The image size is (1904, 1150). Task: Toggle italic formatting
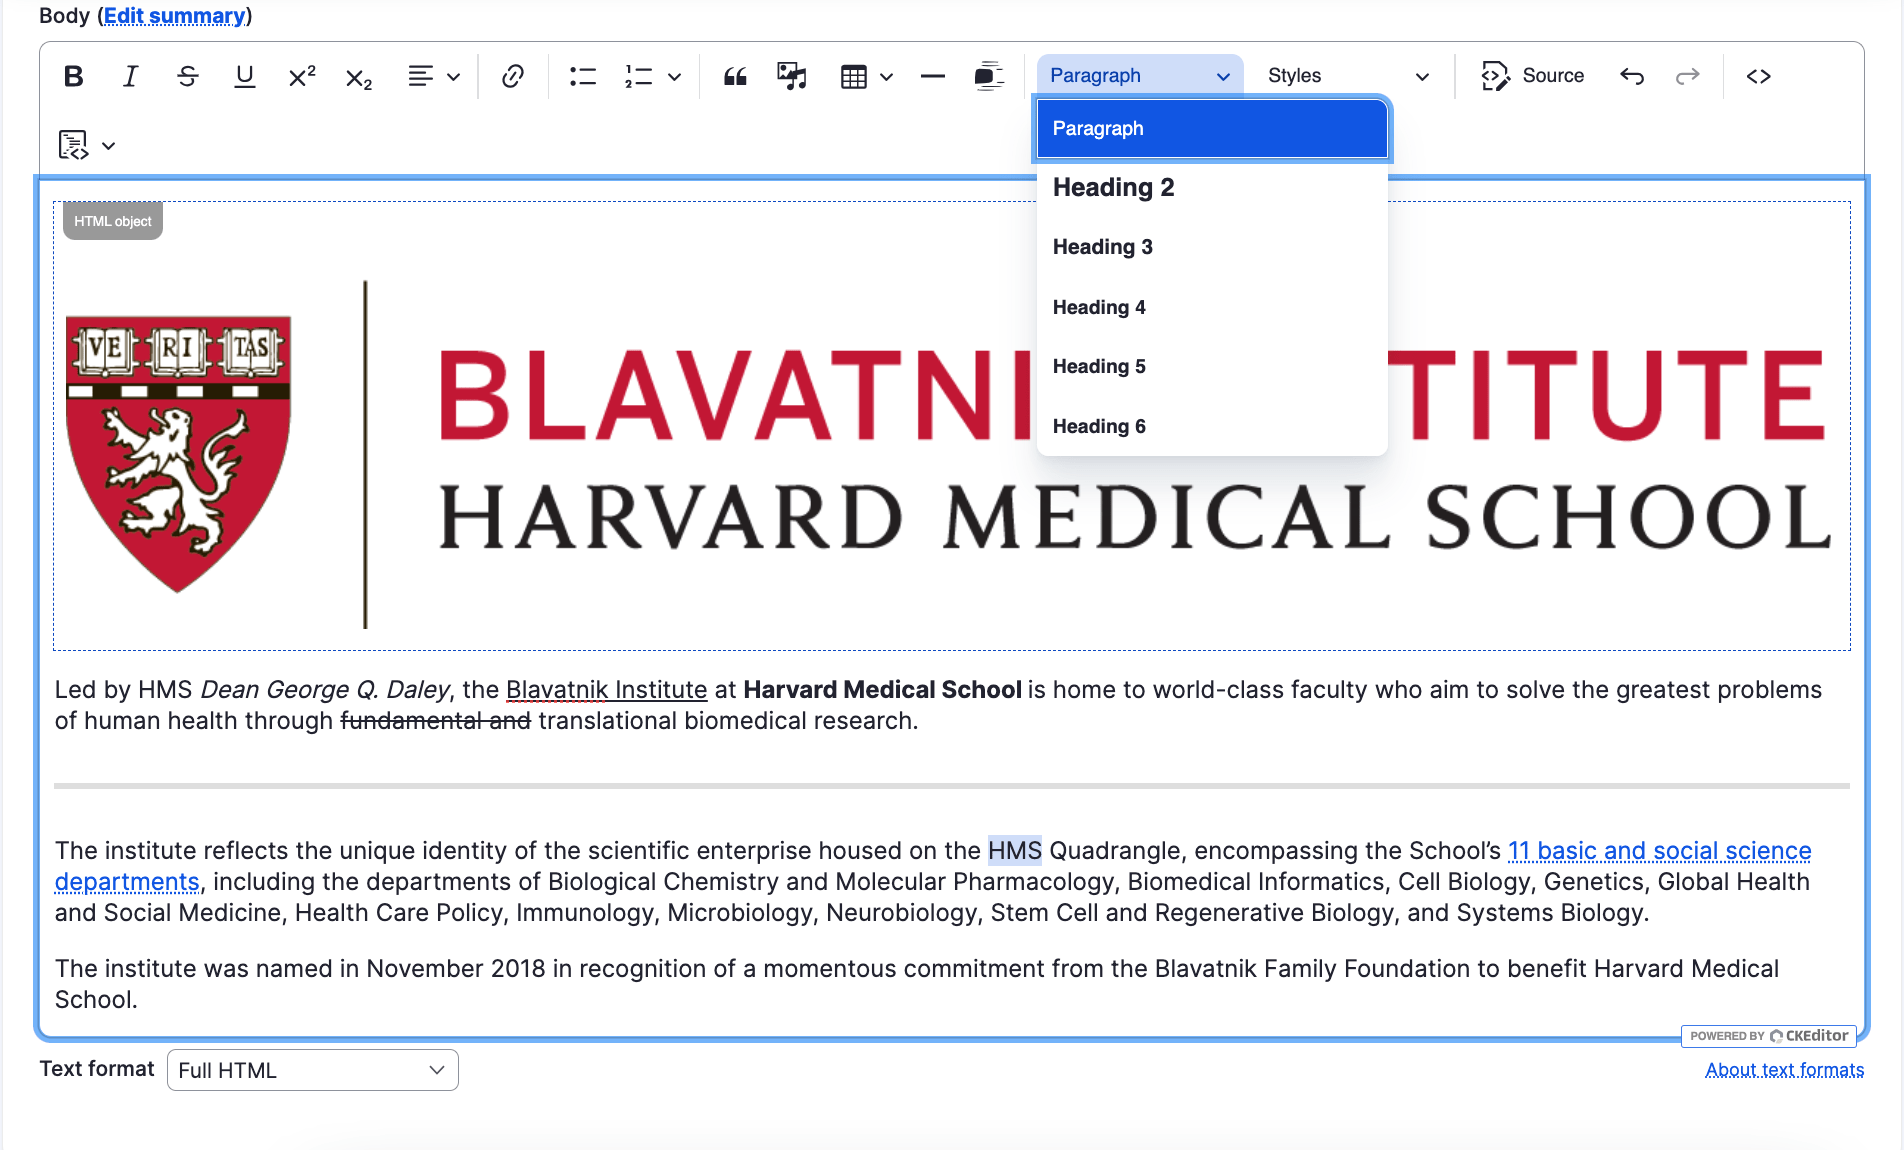click(130, 76)
